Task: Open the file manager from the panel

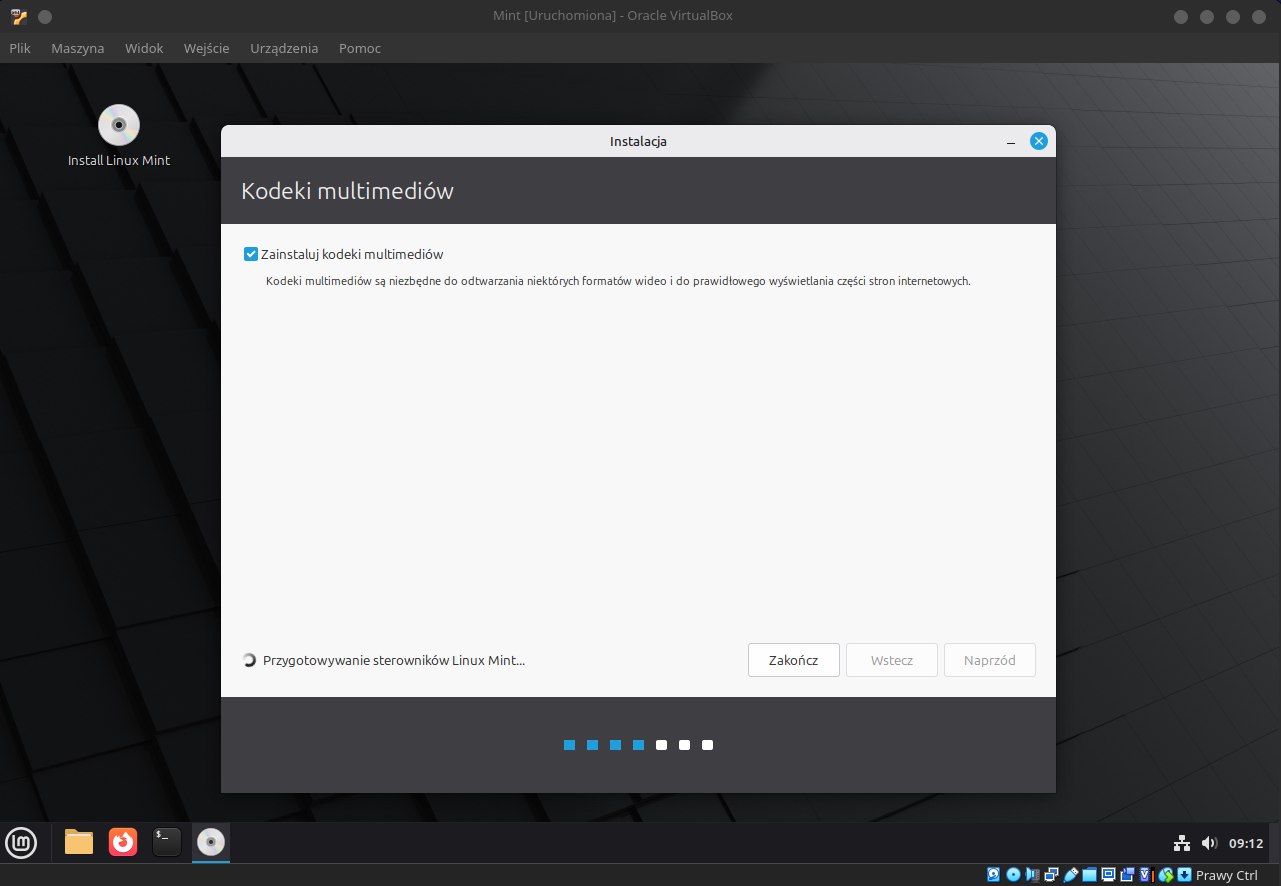Action: point(79,843)
